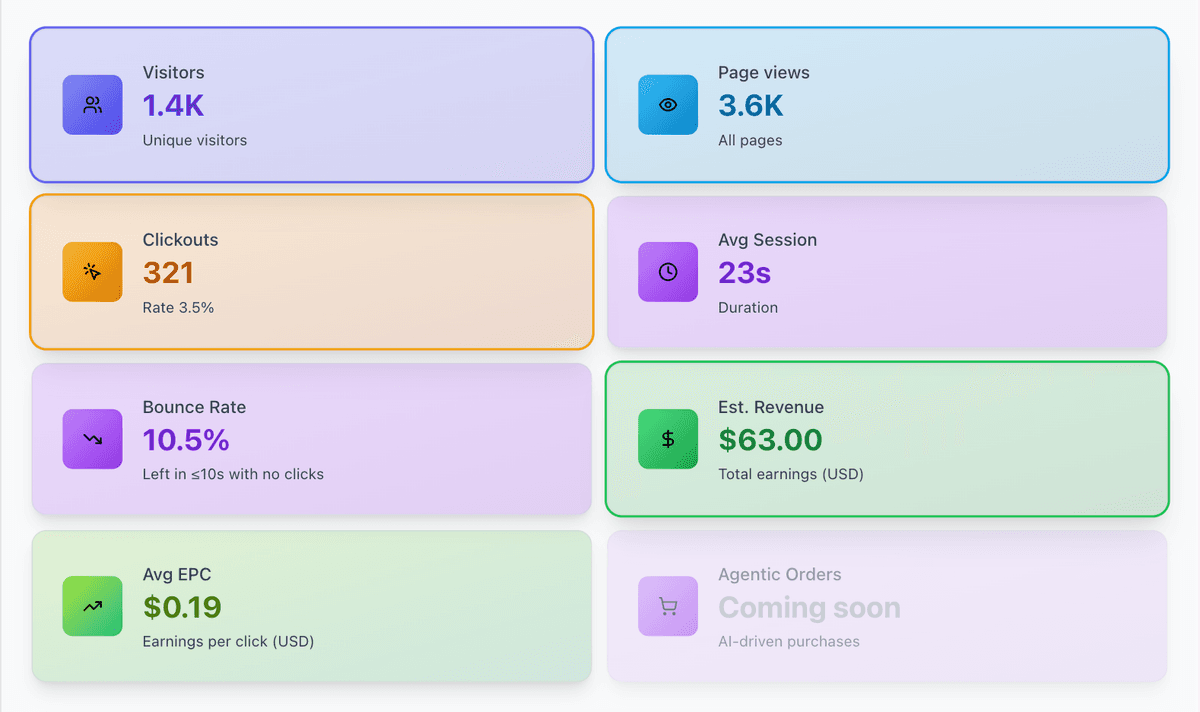
Task: Select the Est. Revenue label
Action: pos(771,407)
